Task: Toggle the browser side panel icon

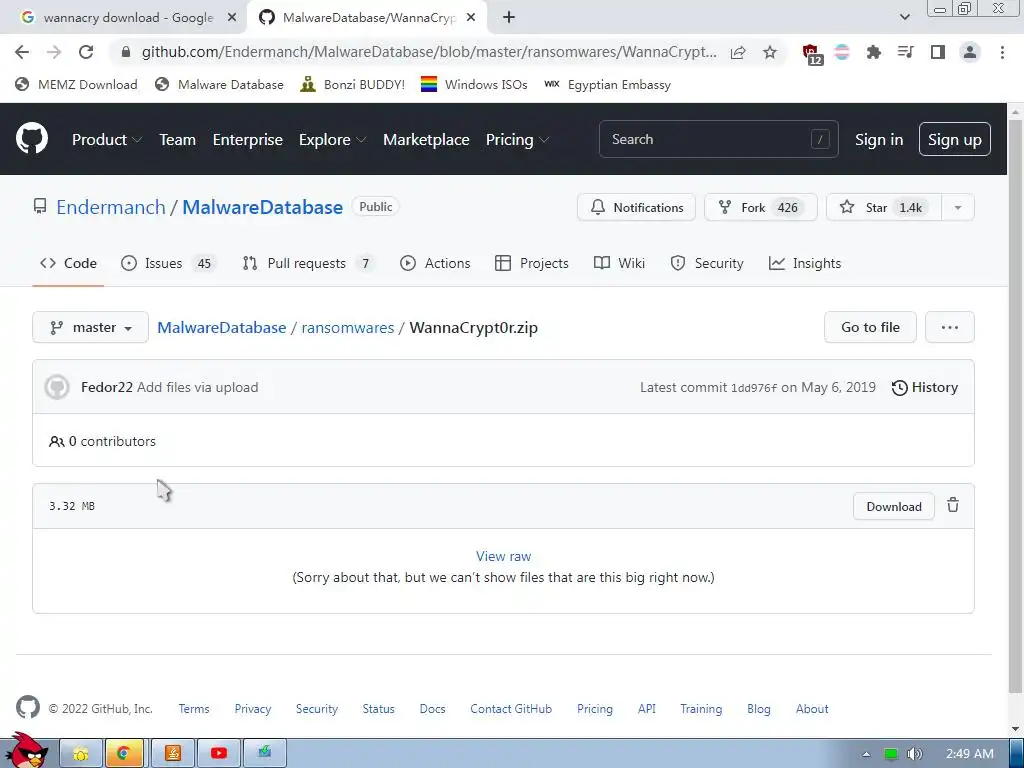Action: pos(938,52)
